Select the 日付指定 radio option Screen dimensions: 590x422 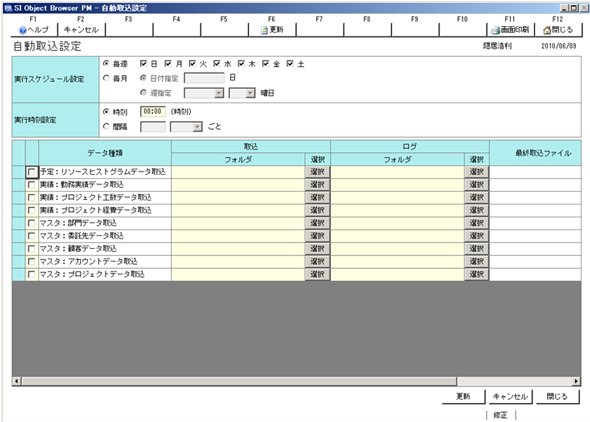[143, 78]
